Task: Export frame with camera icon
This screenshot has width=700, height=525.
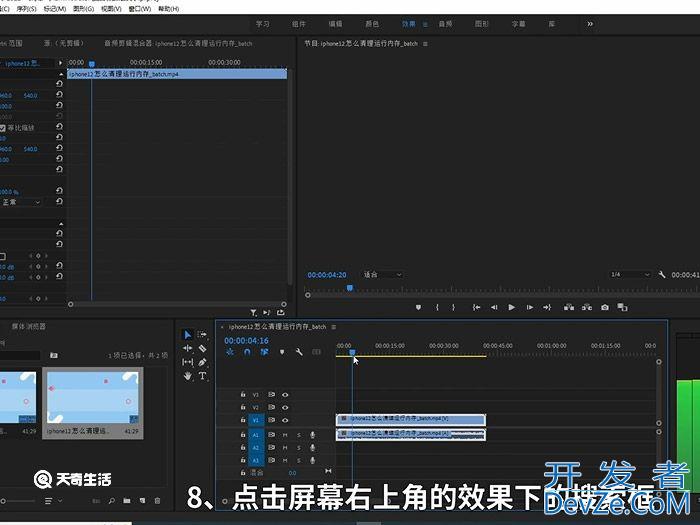Action: click(604, 307)
